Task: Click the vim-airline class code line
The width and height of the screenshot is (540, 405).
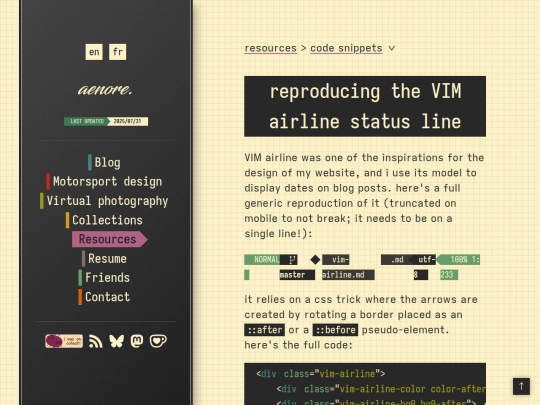Action: point(321,374)
